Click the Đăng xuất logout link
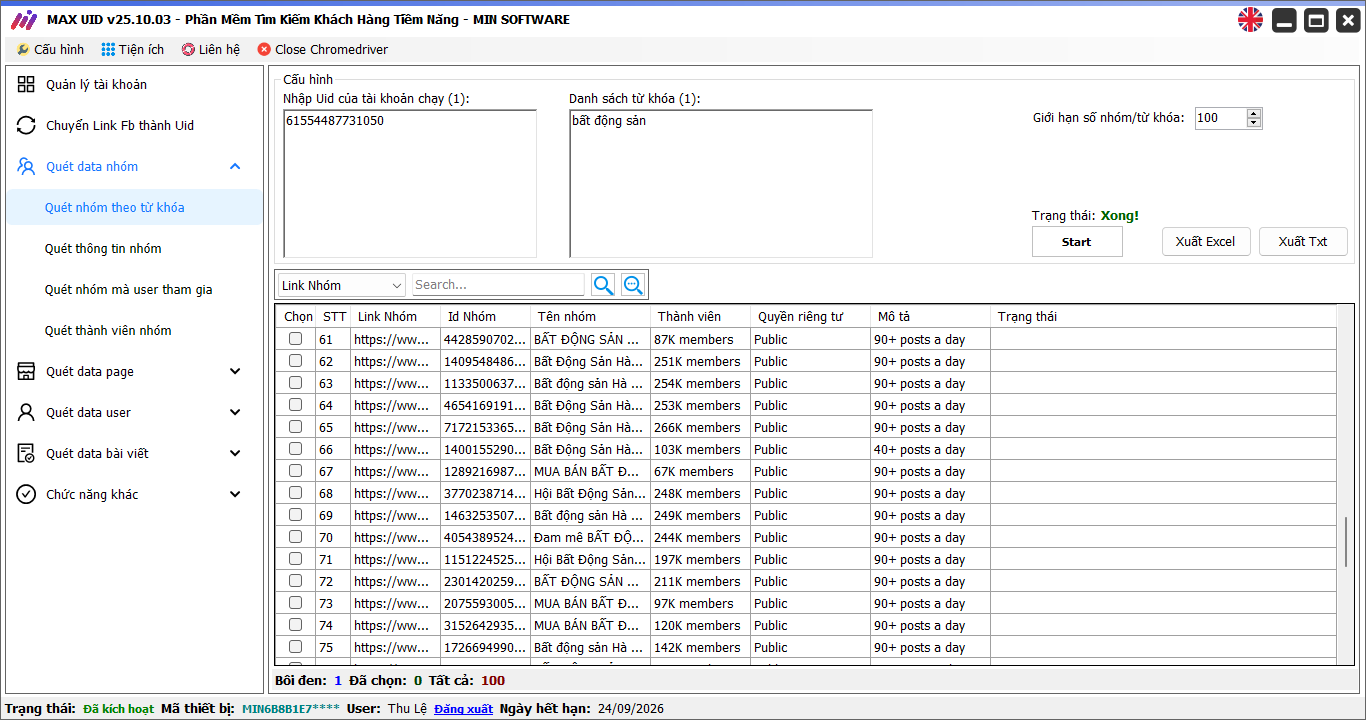This screenshot has width=1366, height=720. (463, 709)
